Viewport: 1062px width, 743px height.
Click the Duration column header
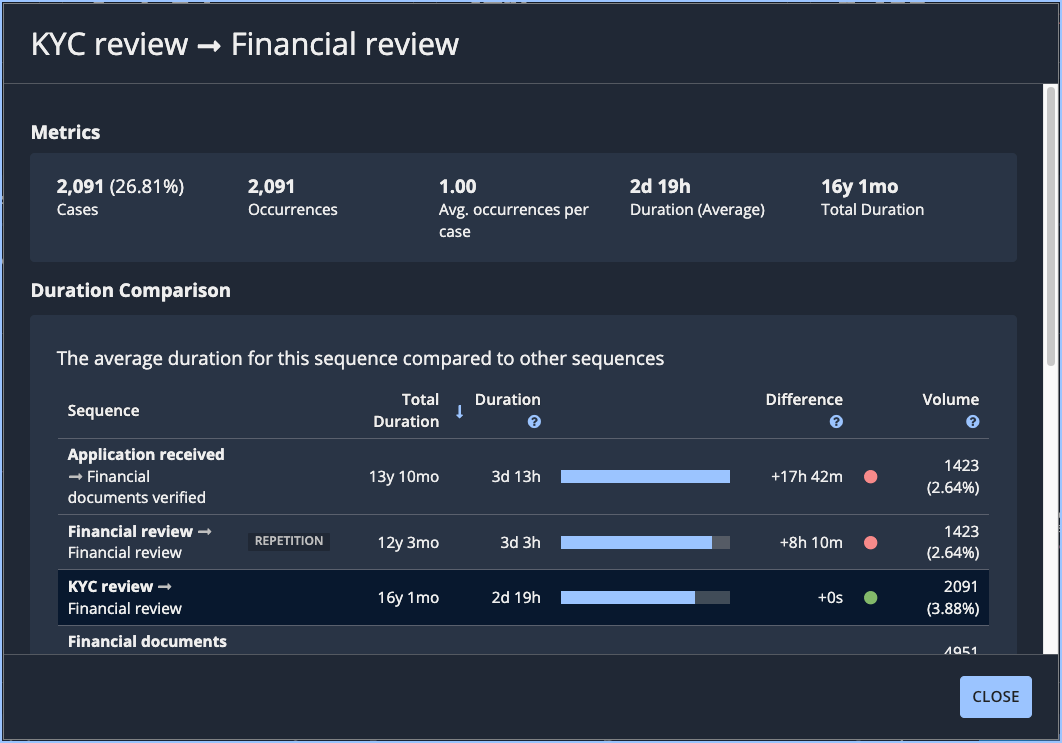(x=507, y=400)
